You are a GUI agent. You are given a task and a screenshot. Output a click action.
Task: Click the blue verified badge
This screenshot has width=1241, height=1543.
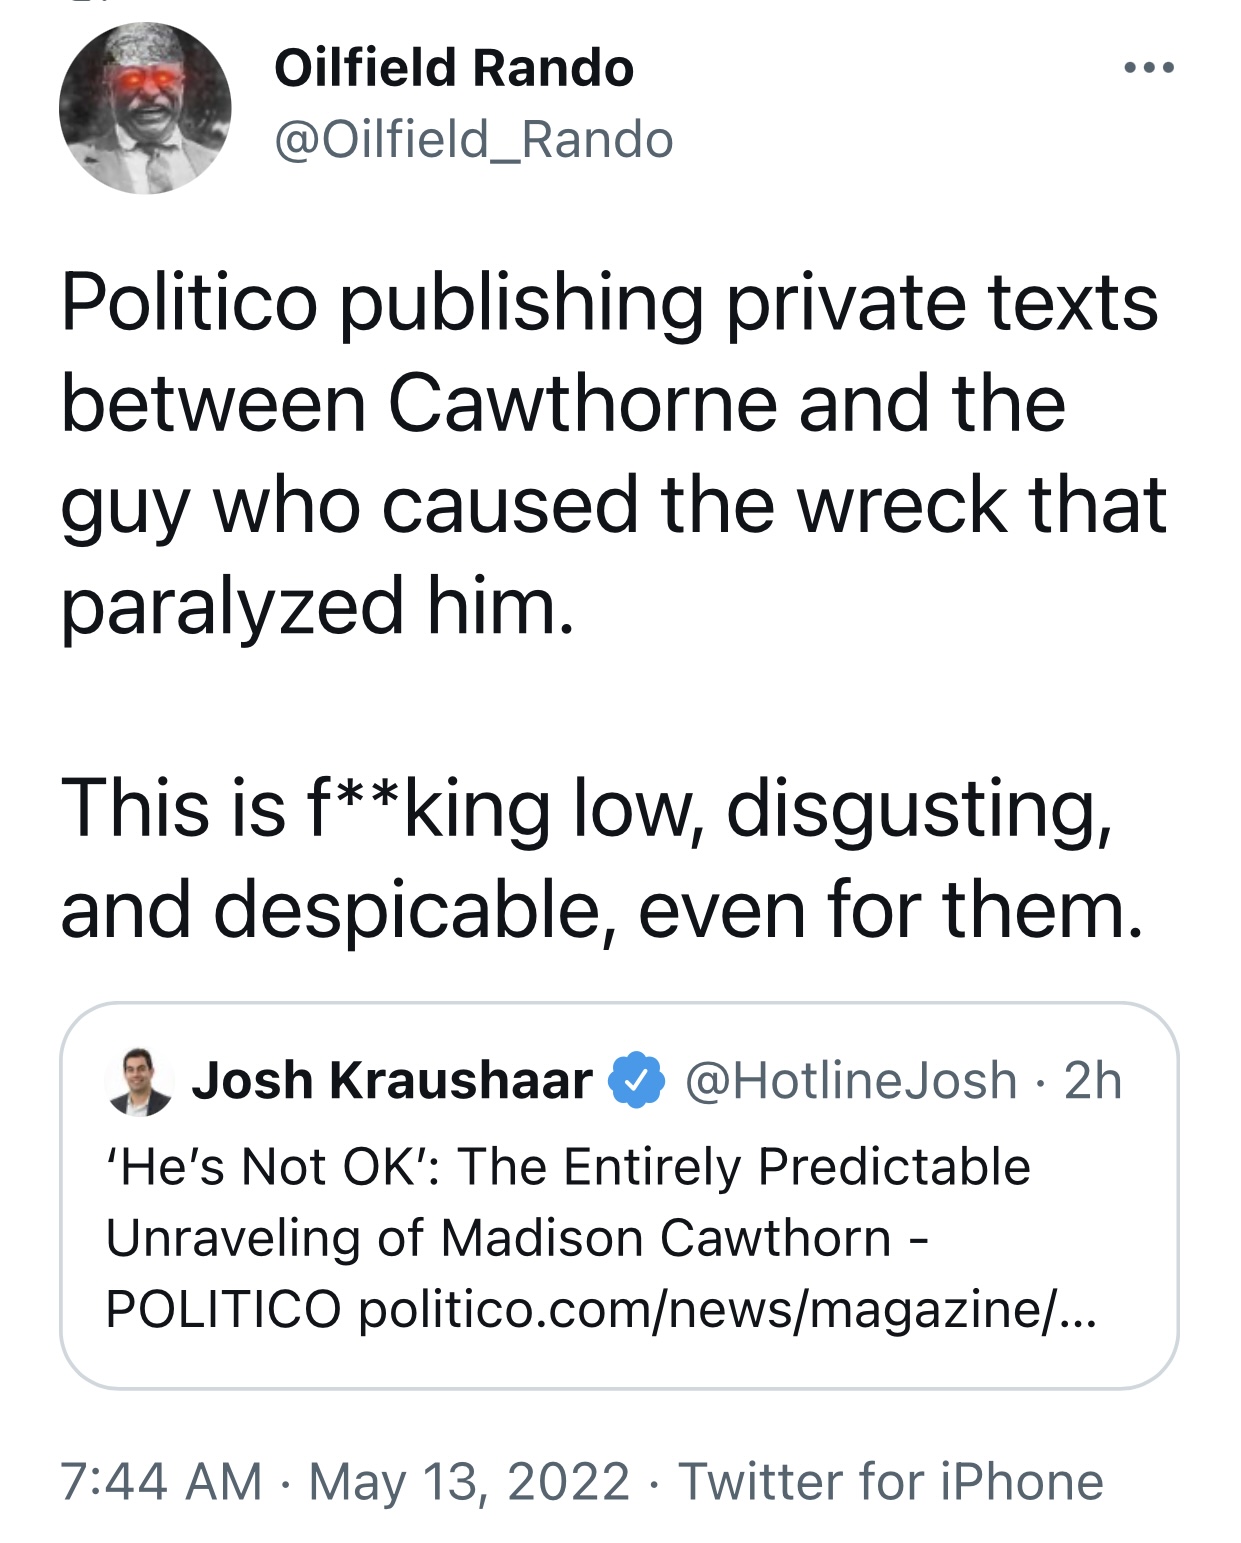point(637,1081)
